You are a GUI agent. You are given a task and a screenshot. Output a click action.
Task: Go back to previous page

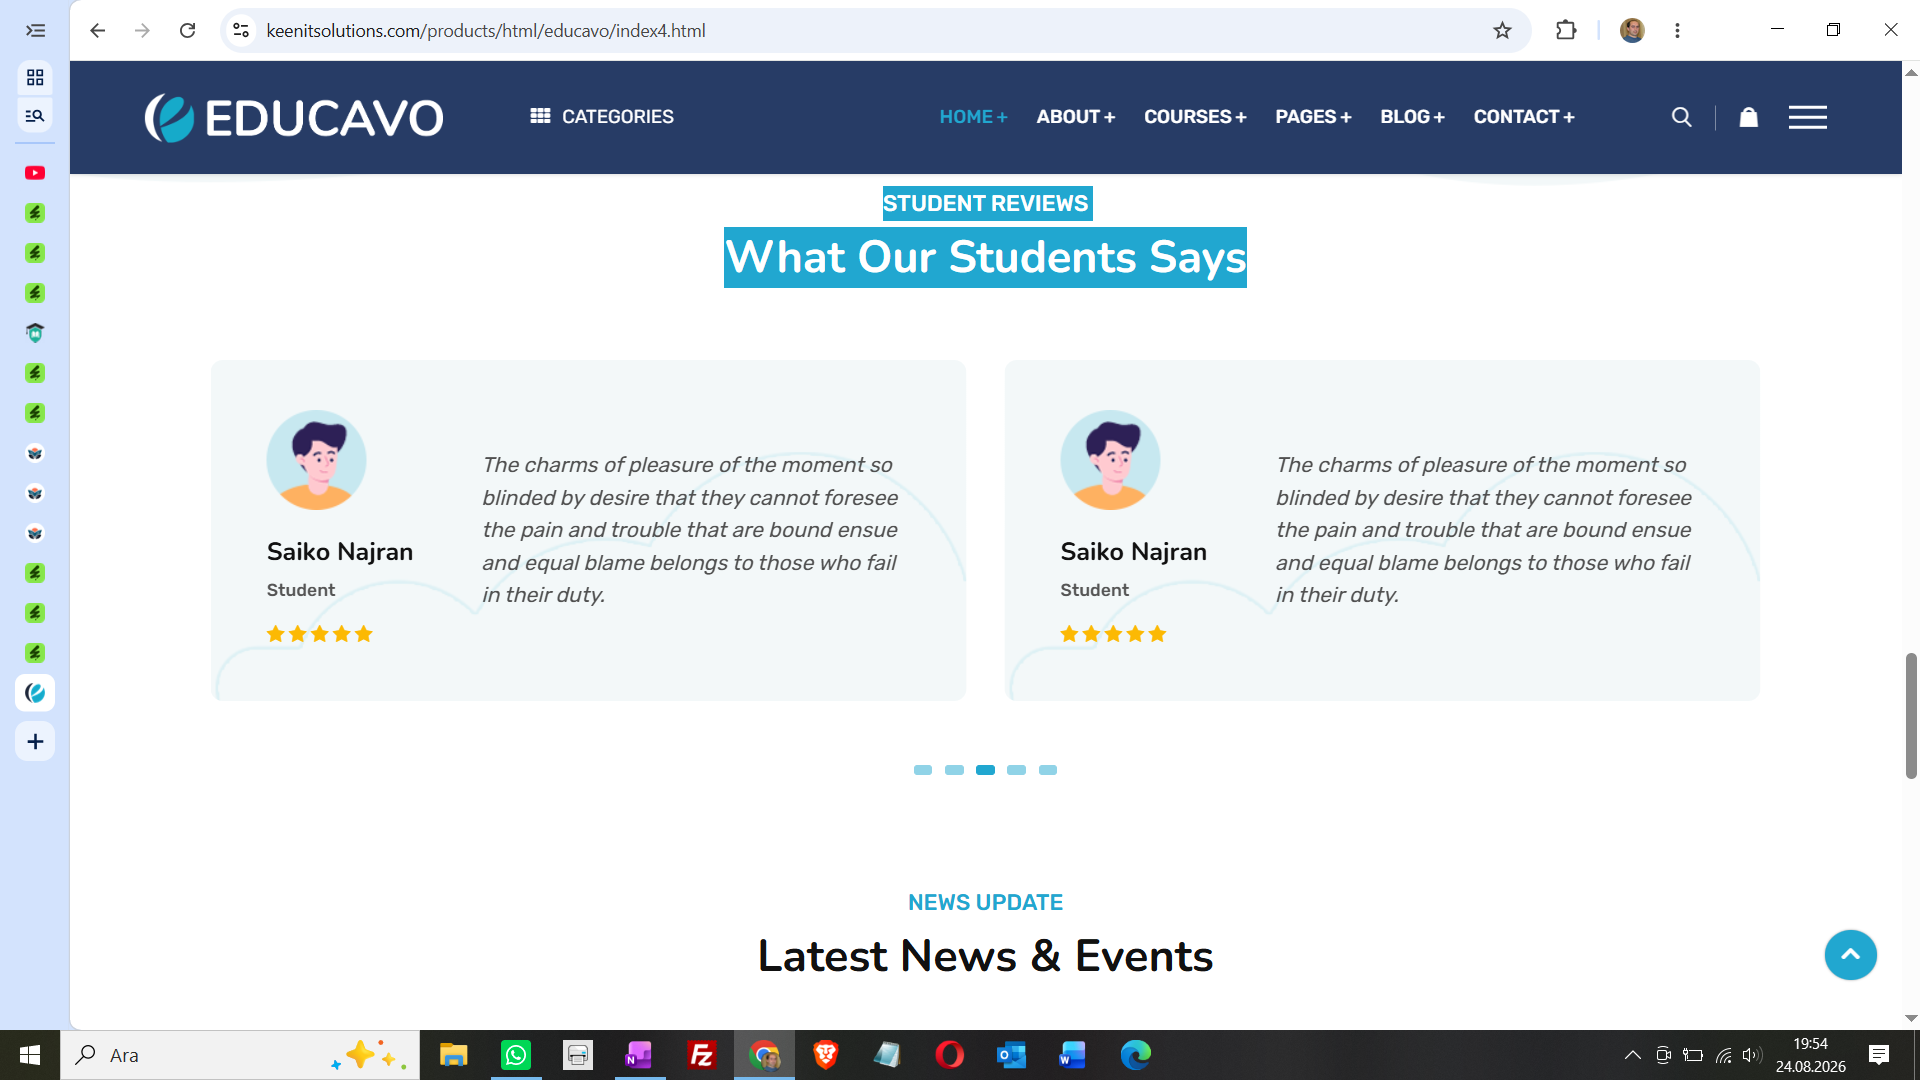tap(97, 30)
